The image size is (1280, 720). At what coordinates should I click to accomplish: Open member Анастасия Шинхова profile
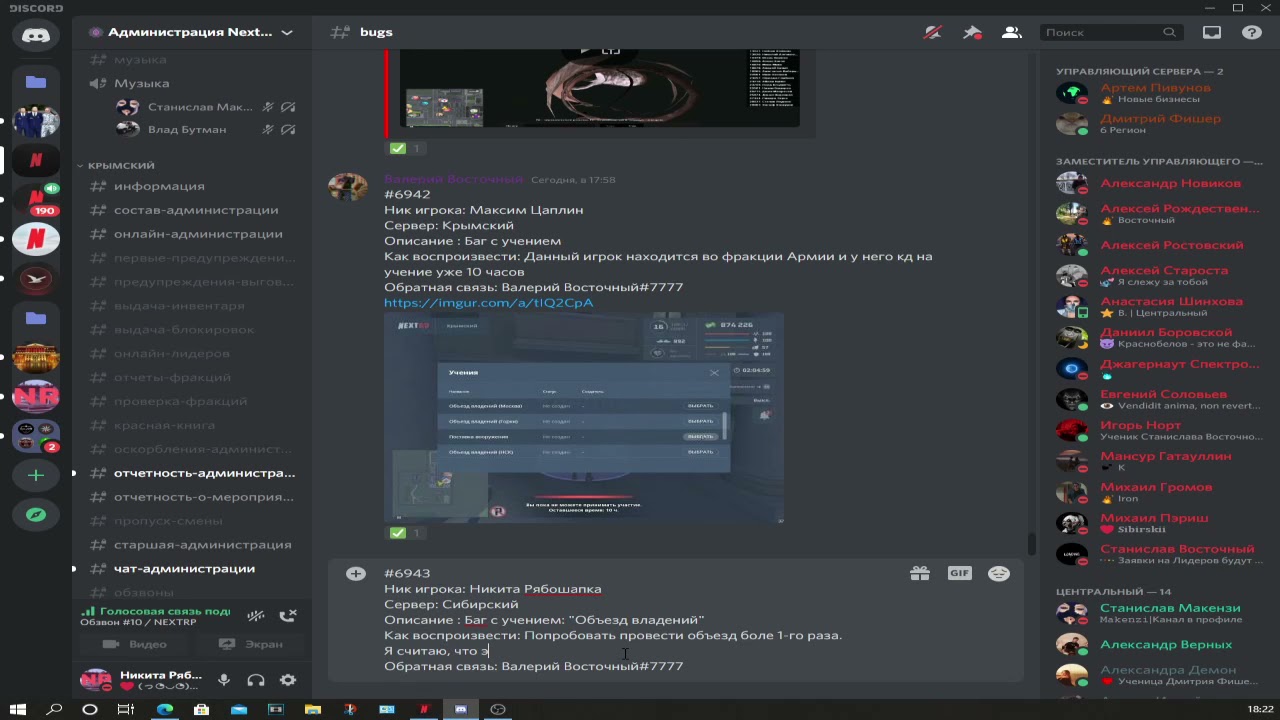coord(1161,307)
